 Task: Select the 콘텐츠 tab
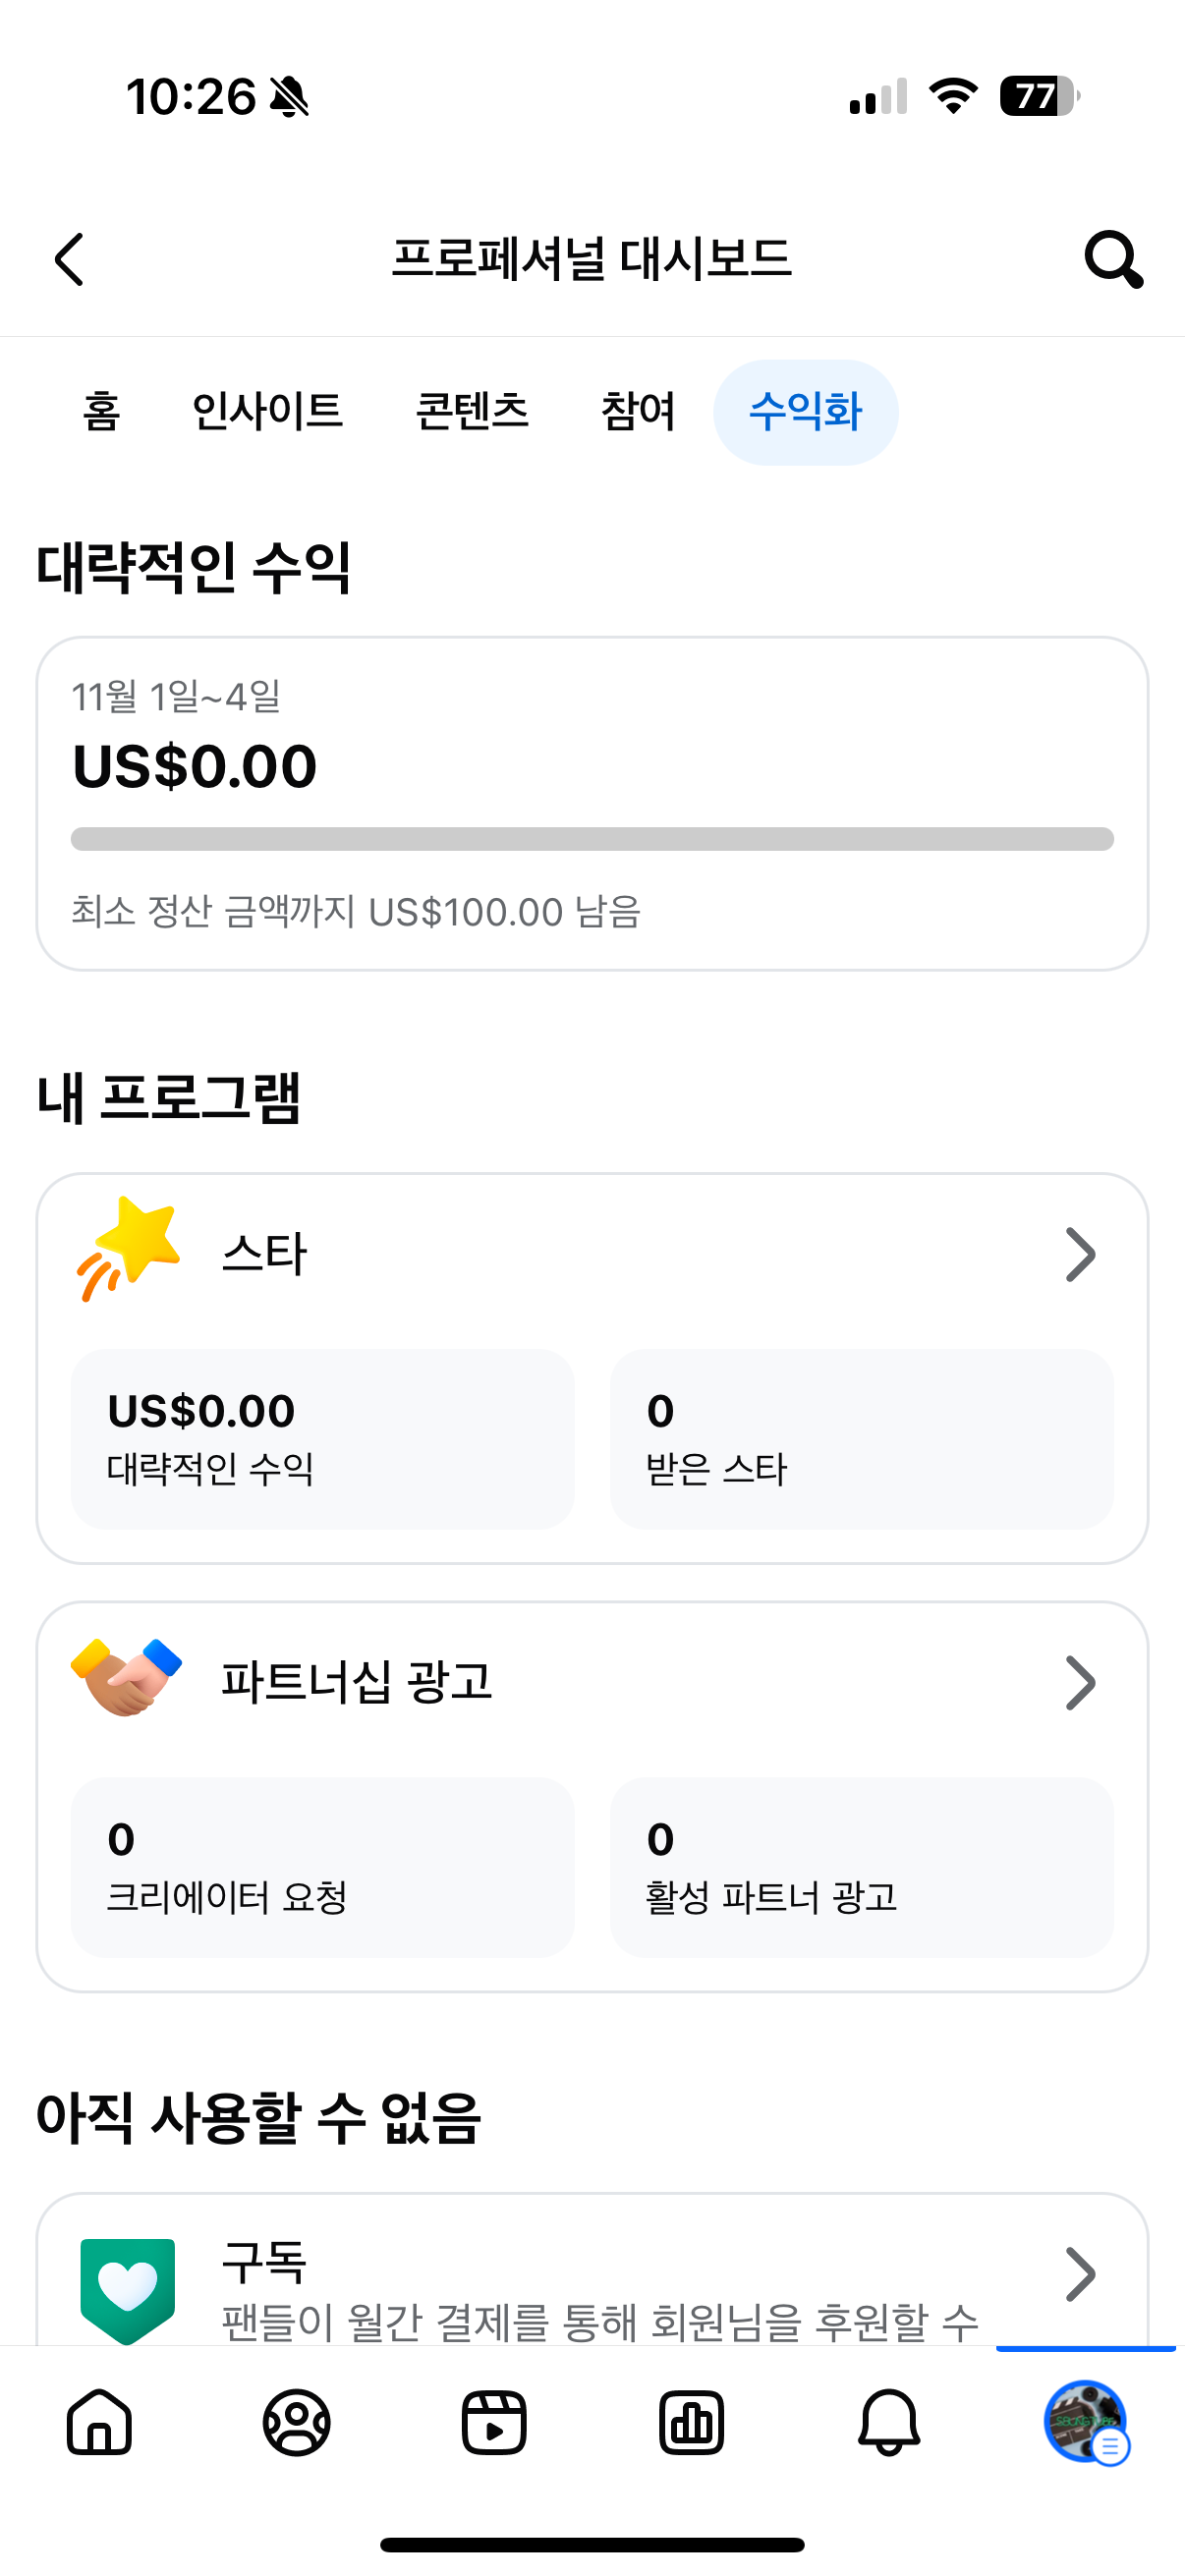pos(471,412)
